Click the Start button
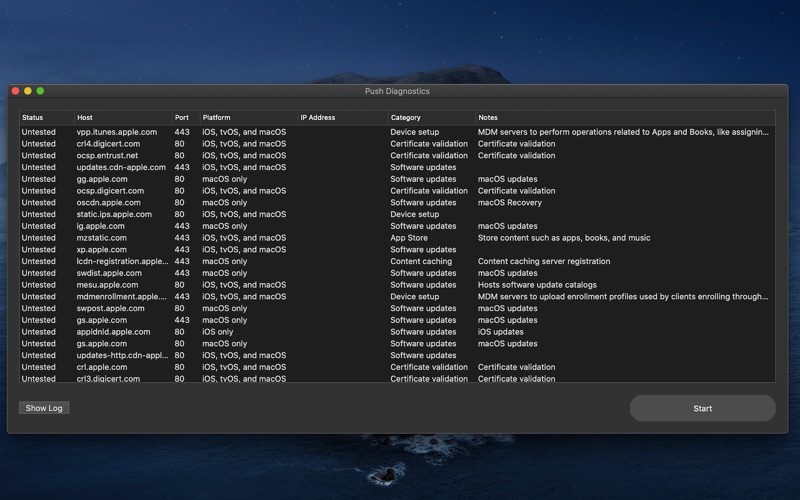 click(x=703, y=408)
